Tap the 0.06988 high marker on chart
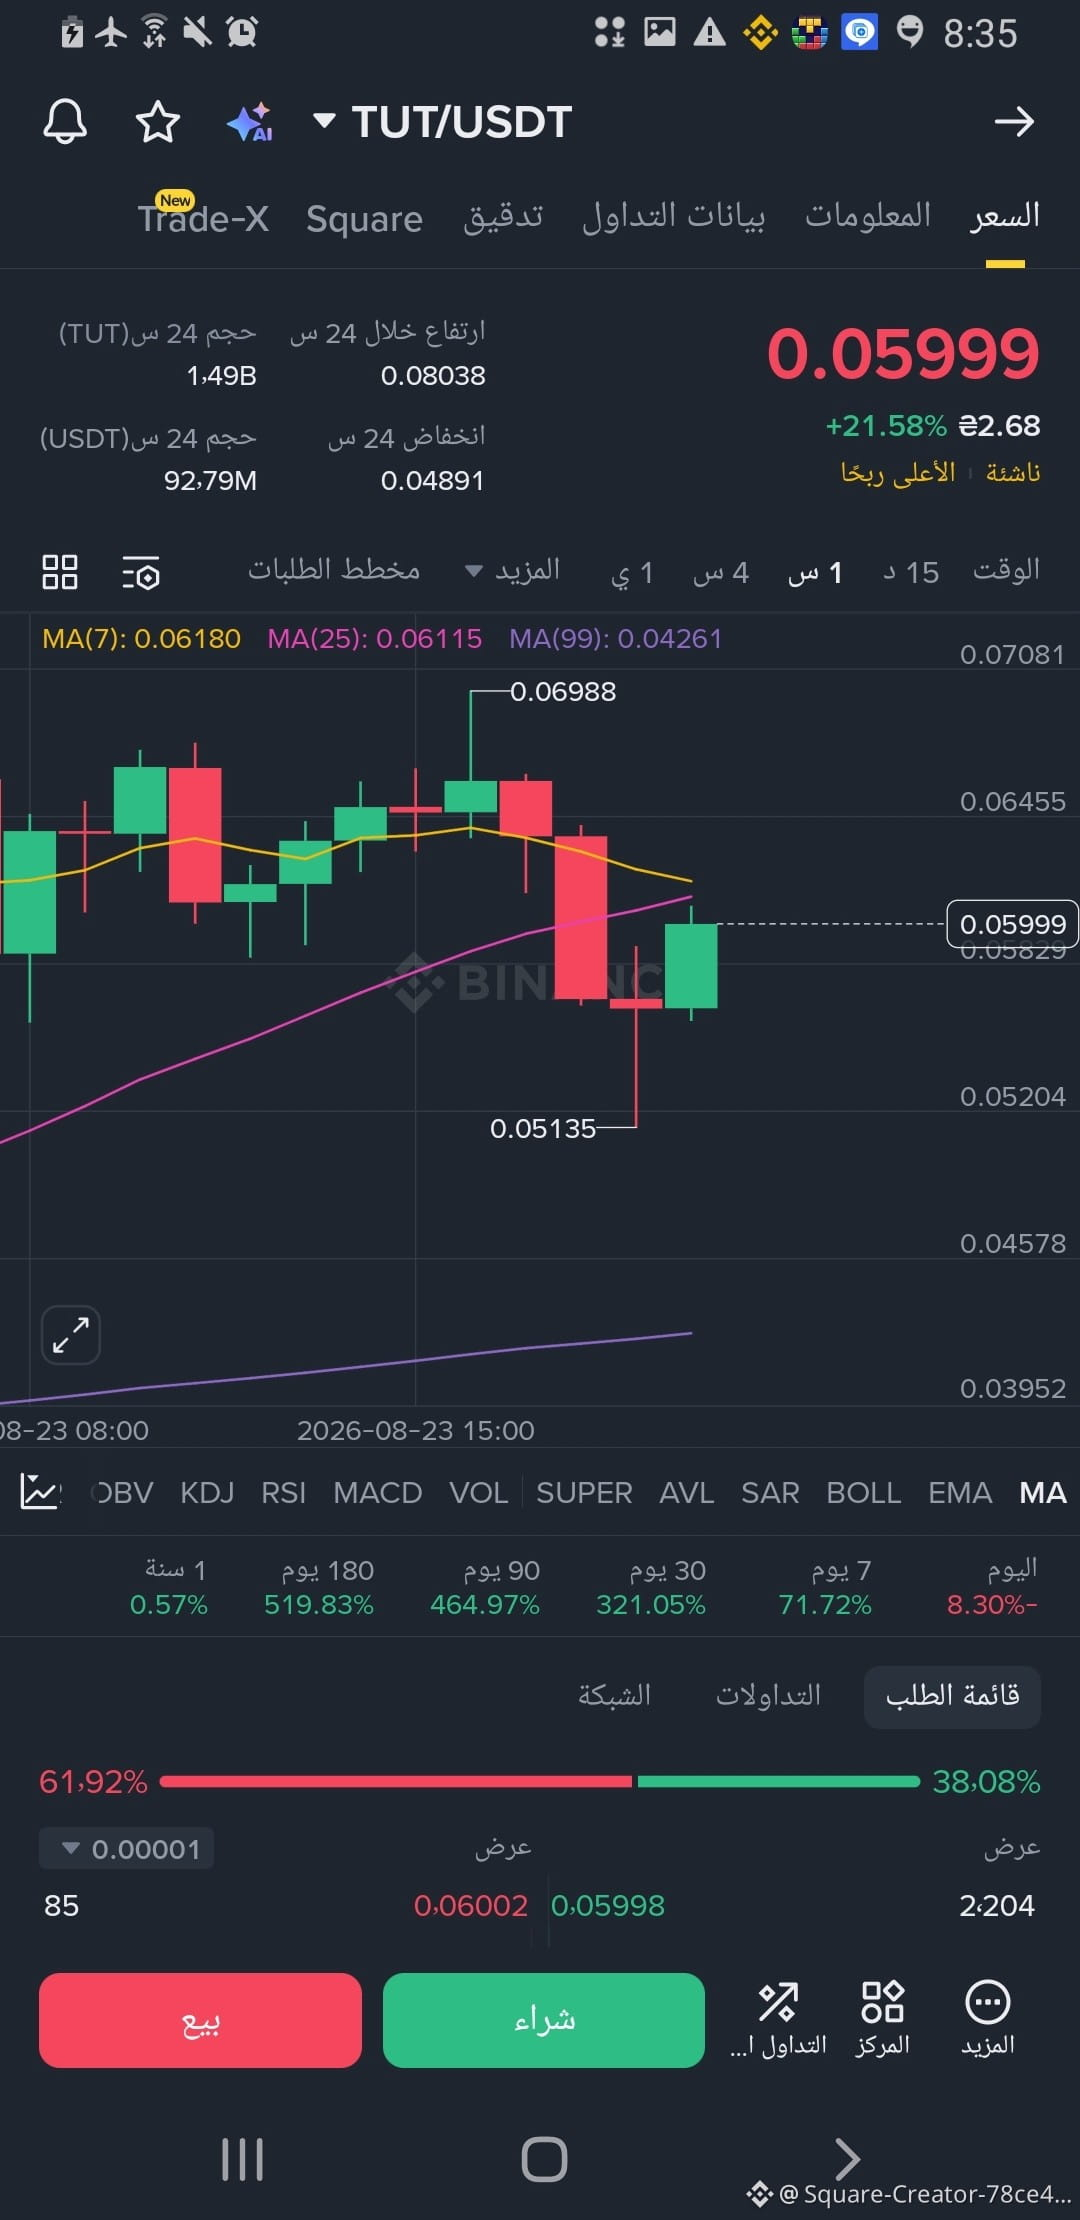 563,691
